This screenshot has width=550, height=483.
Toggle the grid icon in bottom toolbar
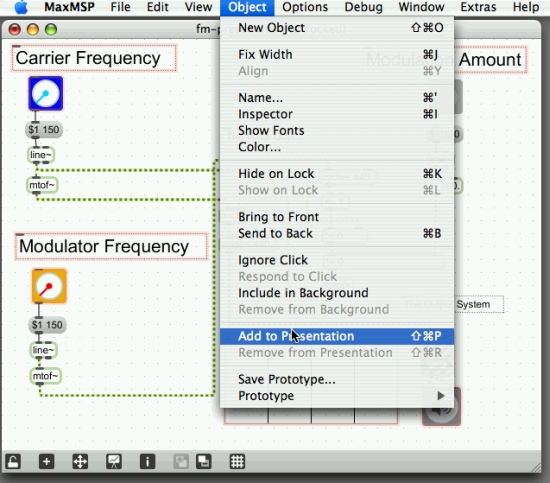coord(237,462)
